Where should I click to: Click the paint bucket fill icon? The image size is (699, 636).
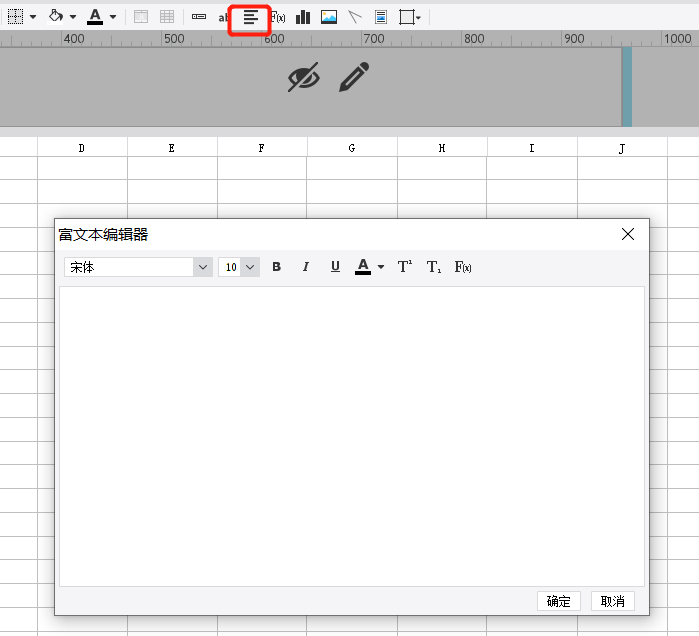[57, 17]
